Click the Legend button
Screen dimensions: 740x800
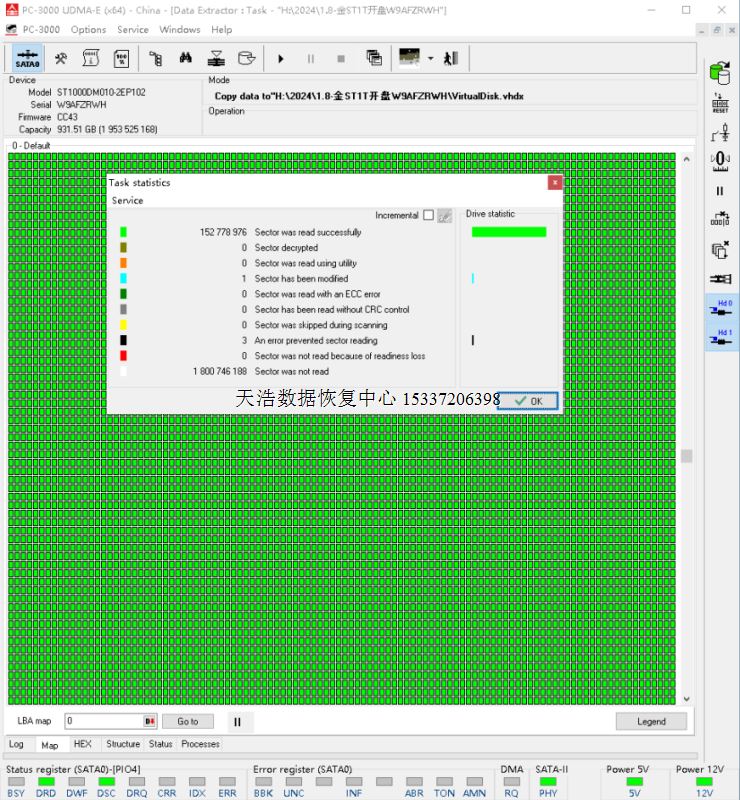pos(651,721)
